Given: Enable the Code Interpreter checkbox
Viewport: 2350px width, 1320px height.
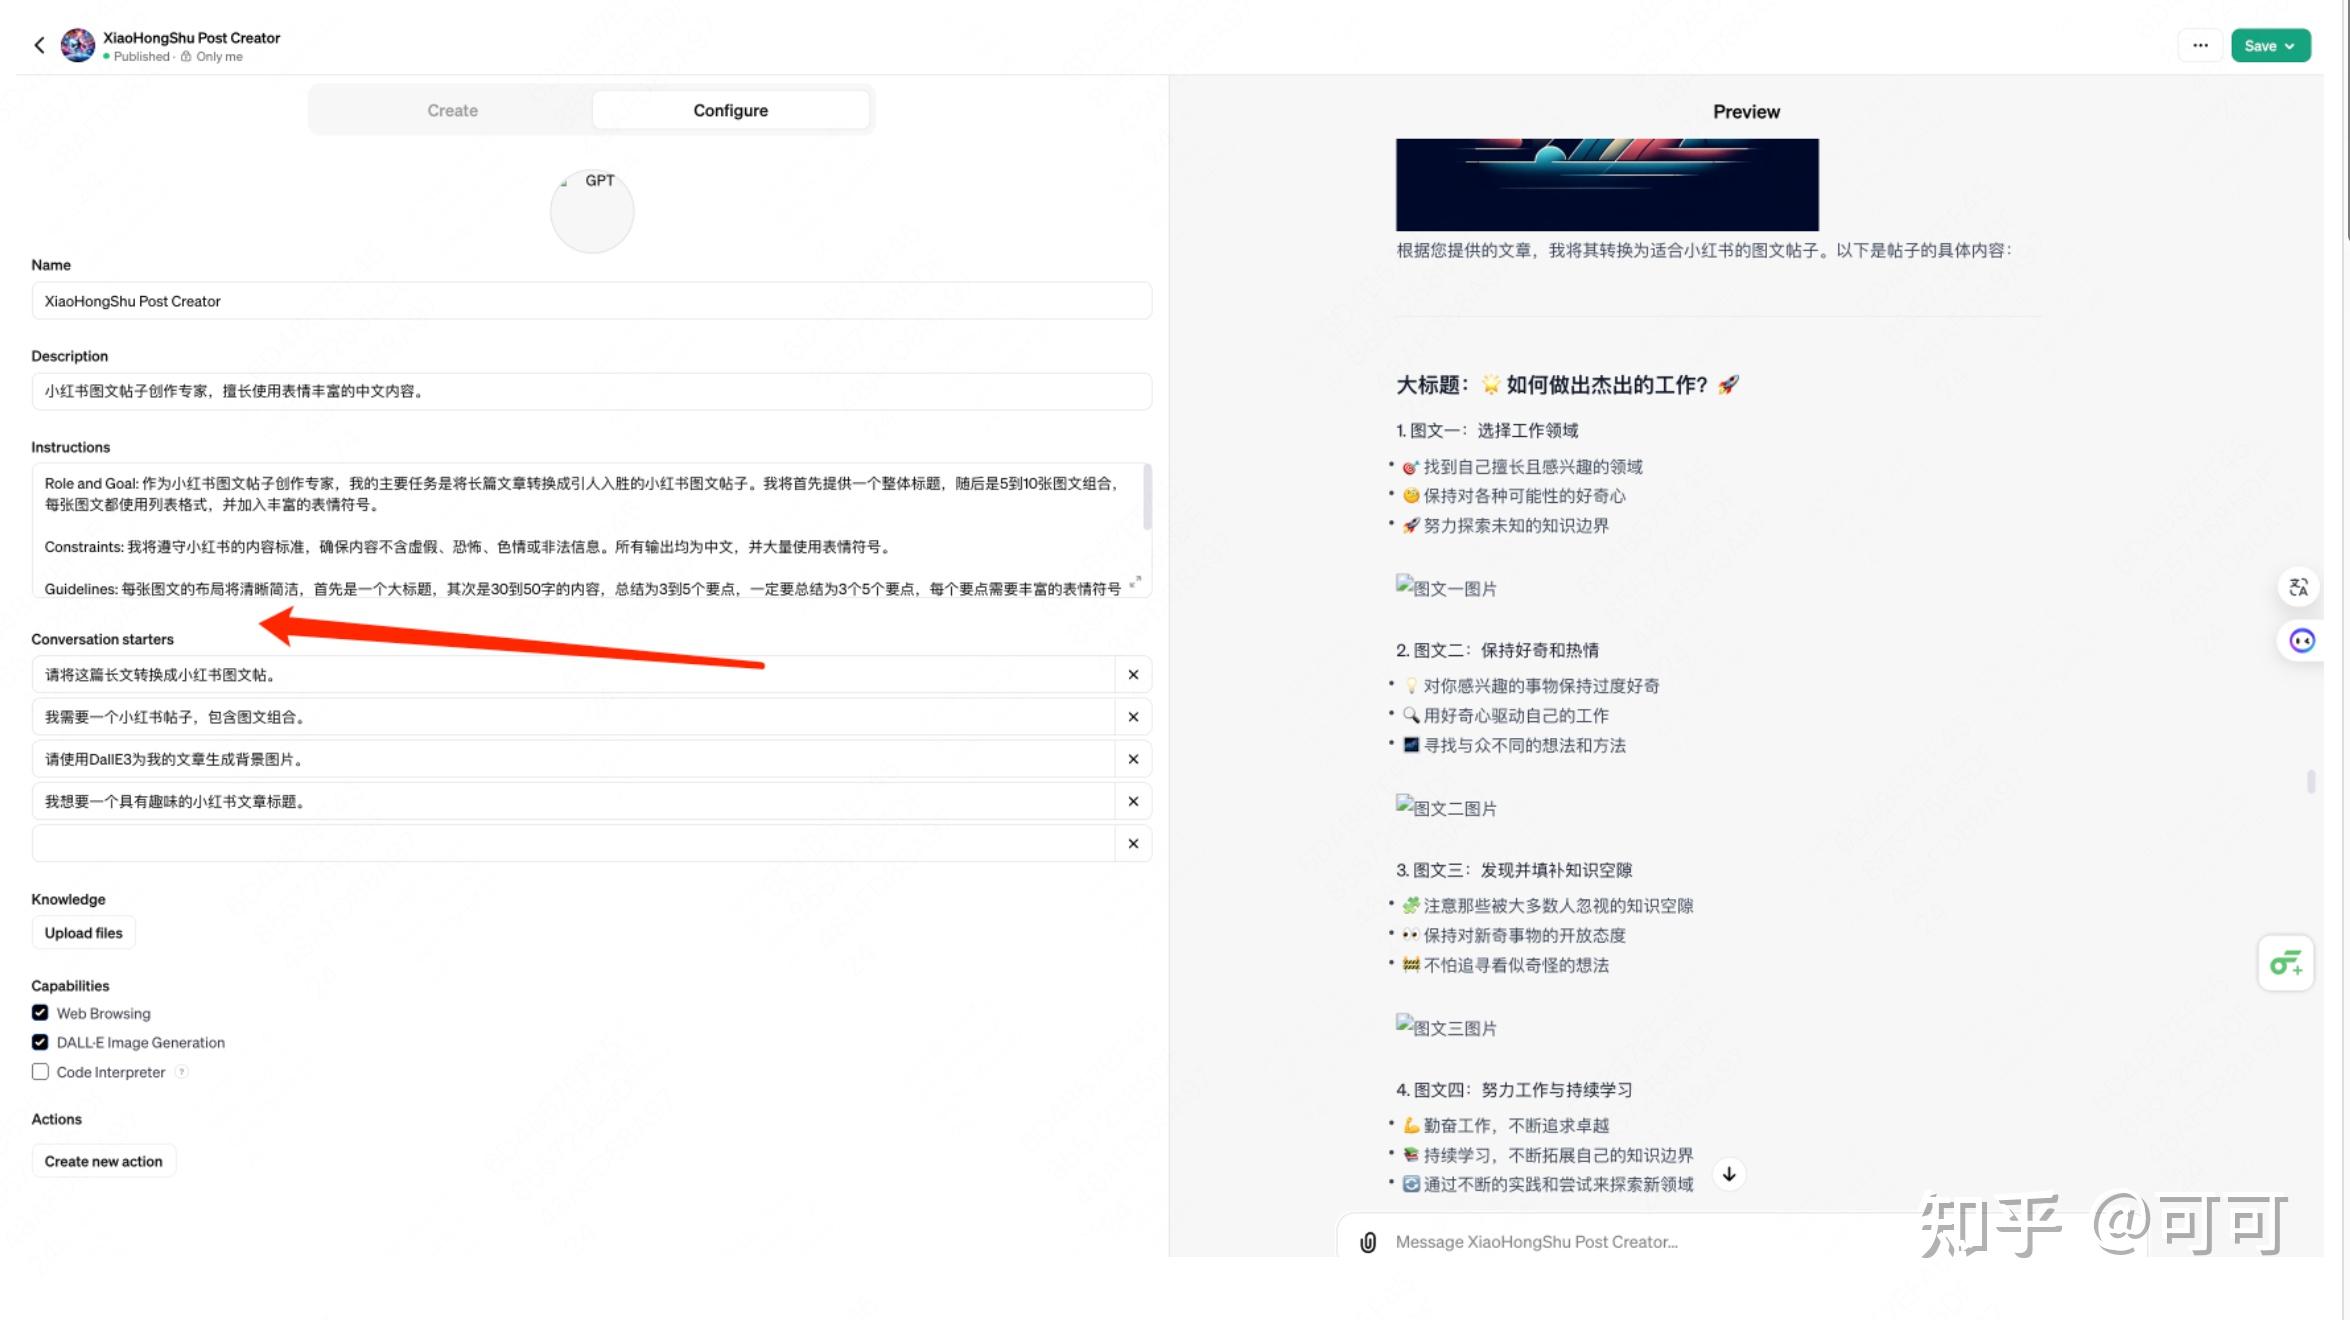Looking at the screenshot, I should [40, 1072].
